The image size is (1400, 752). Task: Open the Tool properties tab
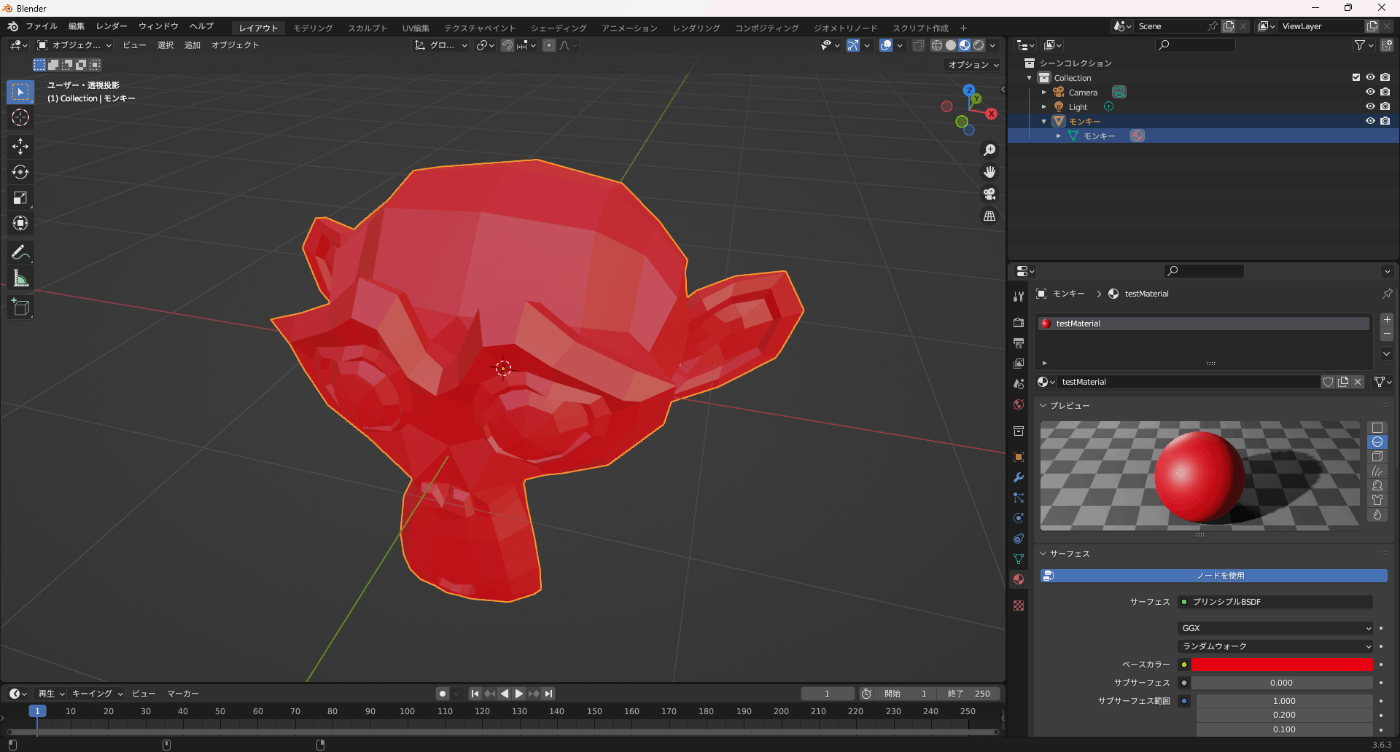point(1018,297)
